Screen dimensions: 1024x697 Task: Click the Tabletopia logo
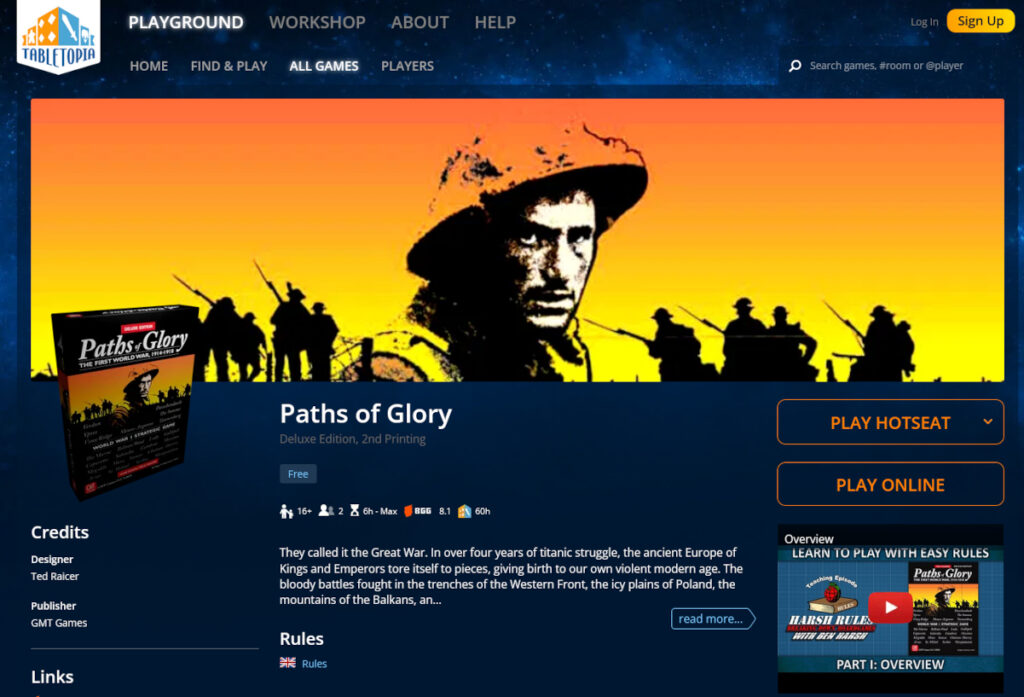(x=58, y=36)
